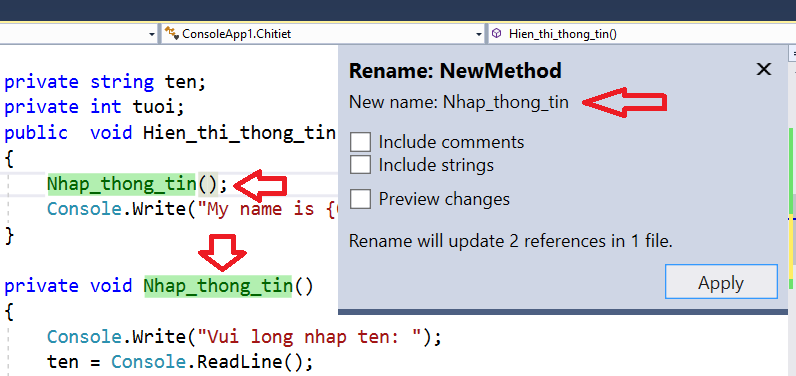This screenshot has height=376, width=796.
Task: Tick the Include strings checkbox
Action: 360,164
